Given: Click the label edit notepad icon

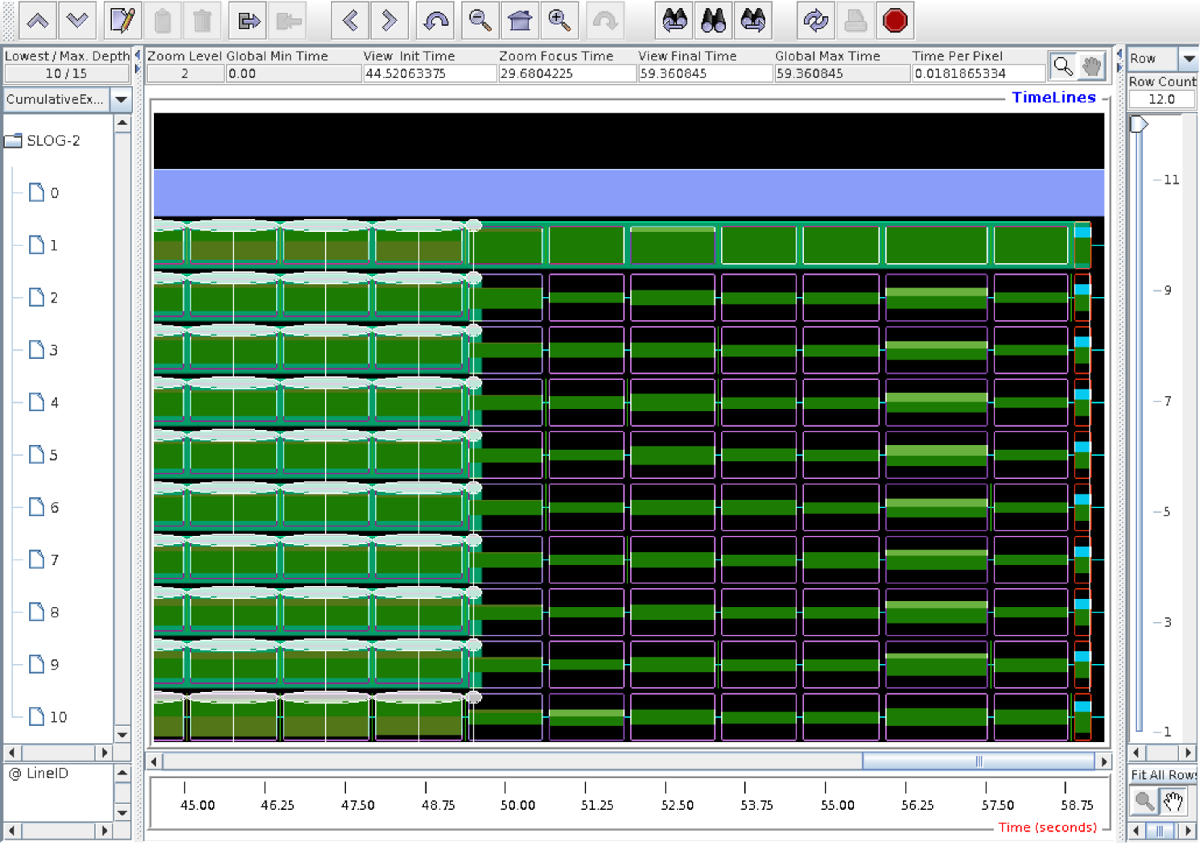Looking at the screenshot, I should point(122,19).
